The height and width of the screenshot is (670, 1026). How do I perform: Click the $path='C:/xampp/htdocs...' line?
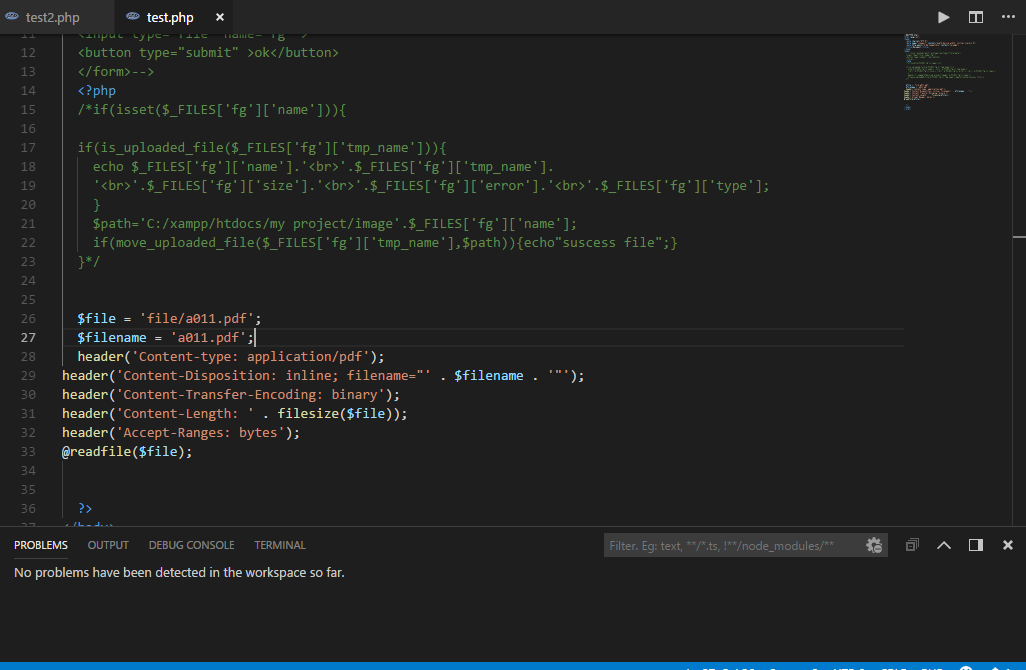[334, 224]
